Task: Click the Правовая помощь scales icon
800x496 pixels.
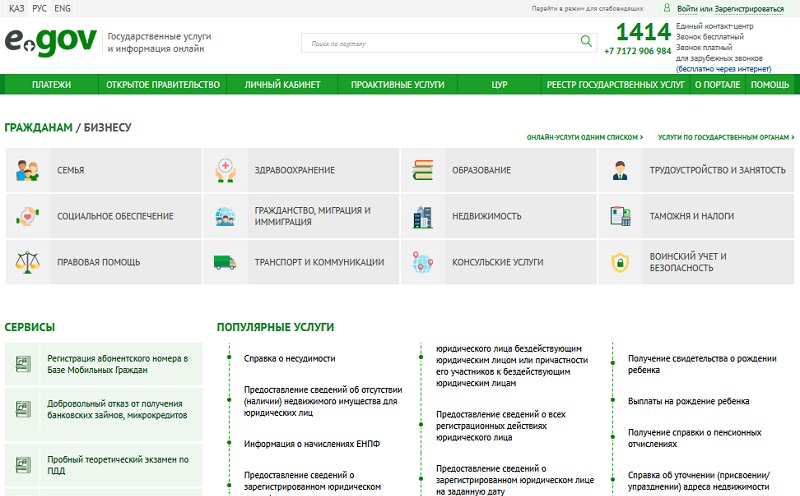Action: point(27,262)
